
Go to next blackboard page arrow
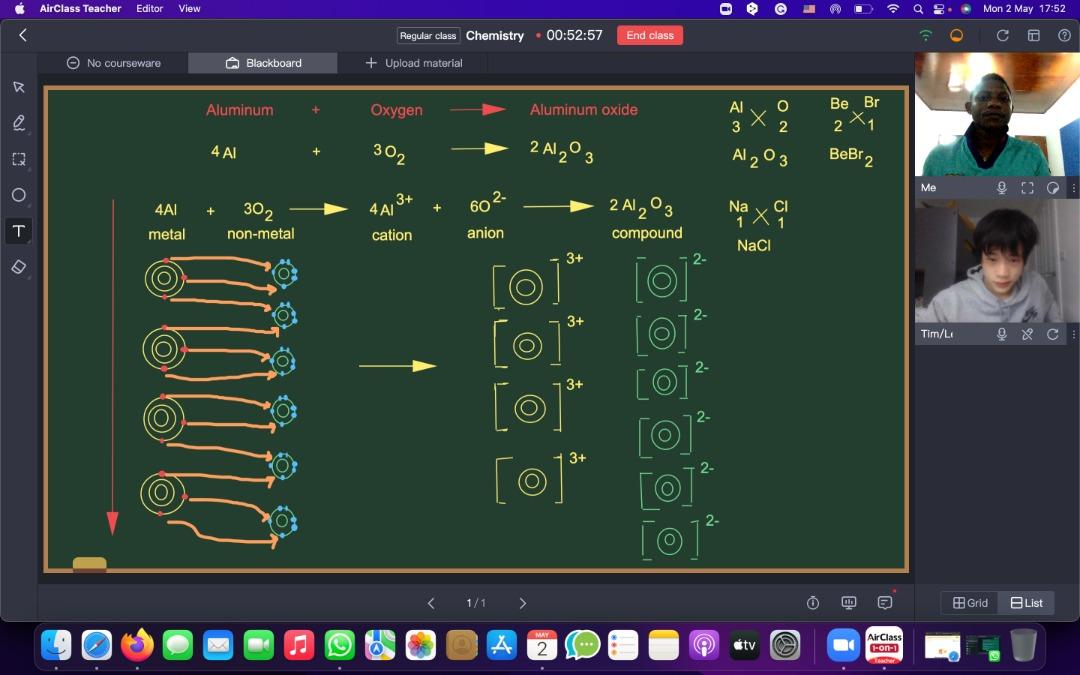[x=522, y=603]
